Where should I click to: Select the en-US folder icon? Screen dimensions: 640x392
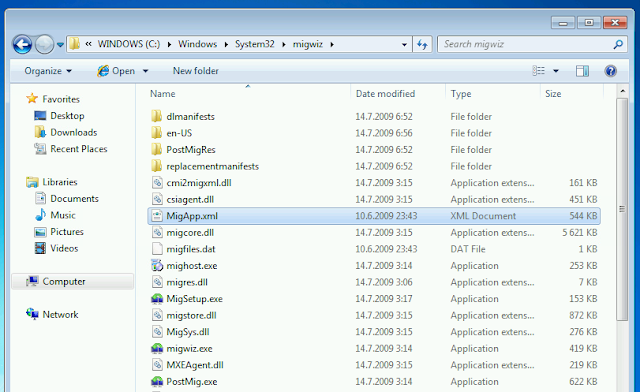pos(157,133)
